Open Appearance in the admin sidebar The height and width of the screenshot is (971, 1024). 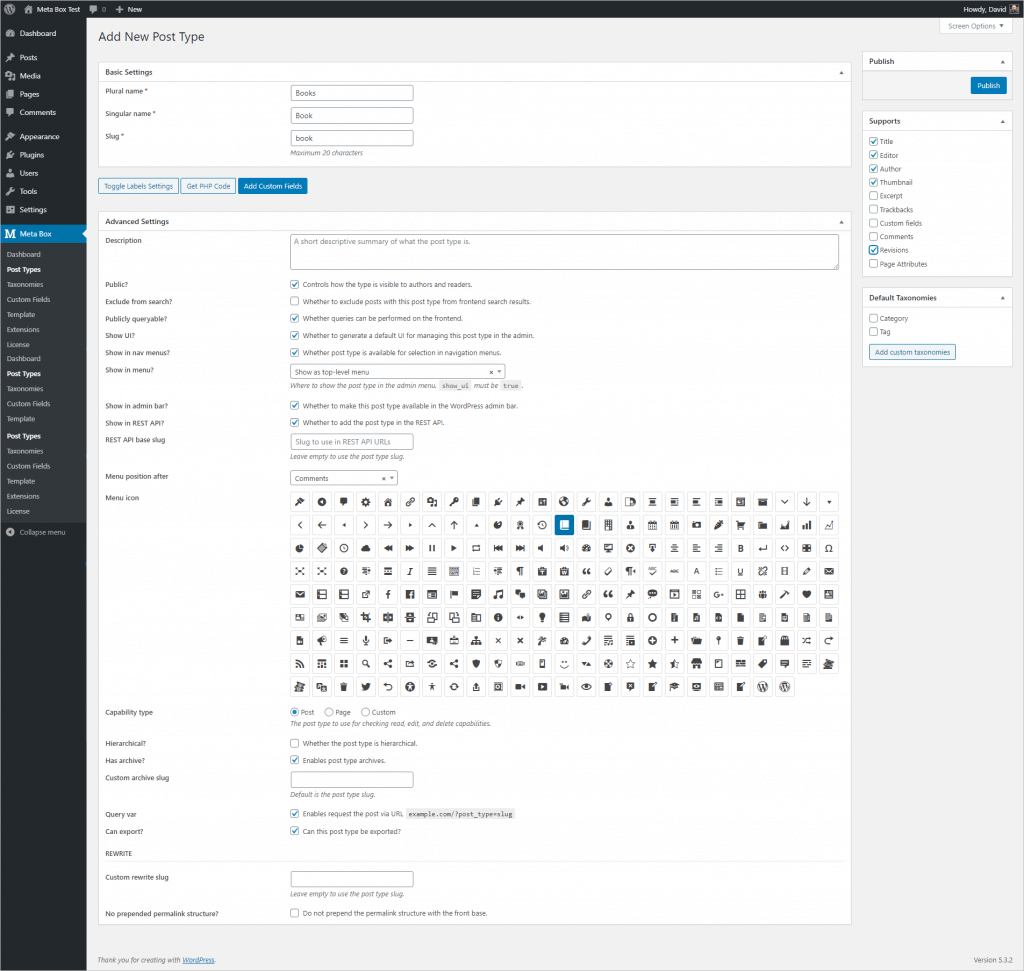[39, 136]
